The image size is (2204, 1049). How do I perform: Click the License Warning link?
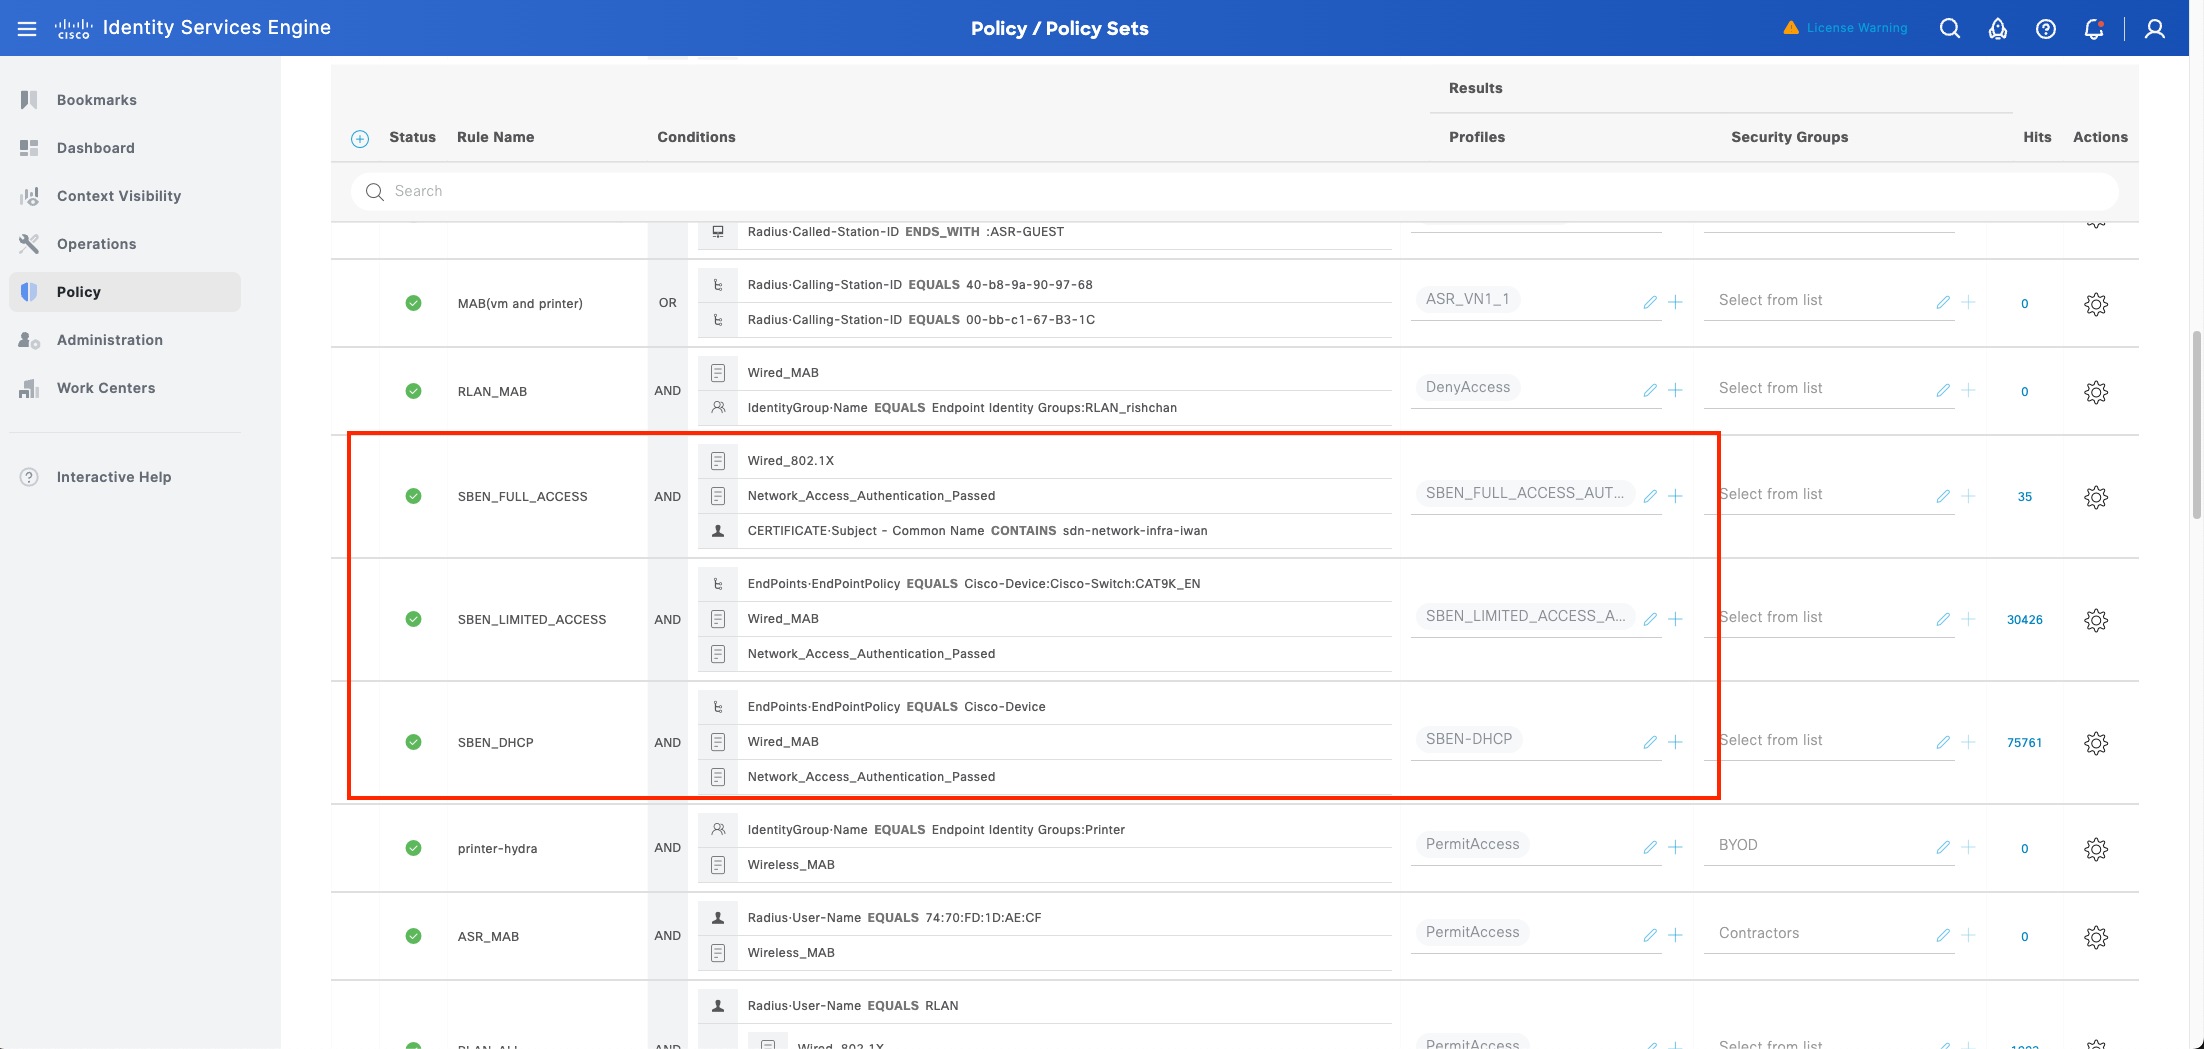point(1856,28)
